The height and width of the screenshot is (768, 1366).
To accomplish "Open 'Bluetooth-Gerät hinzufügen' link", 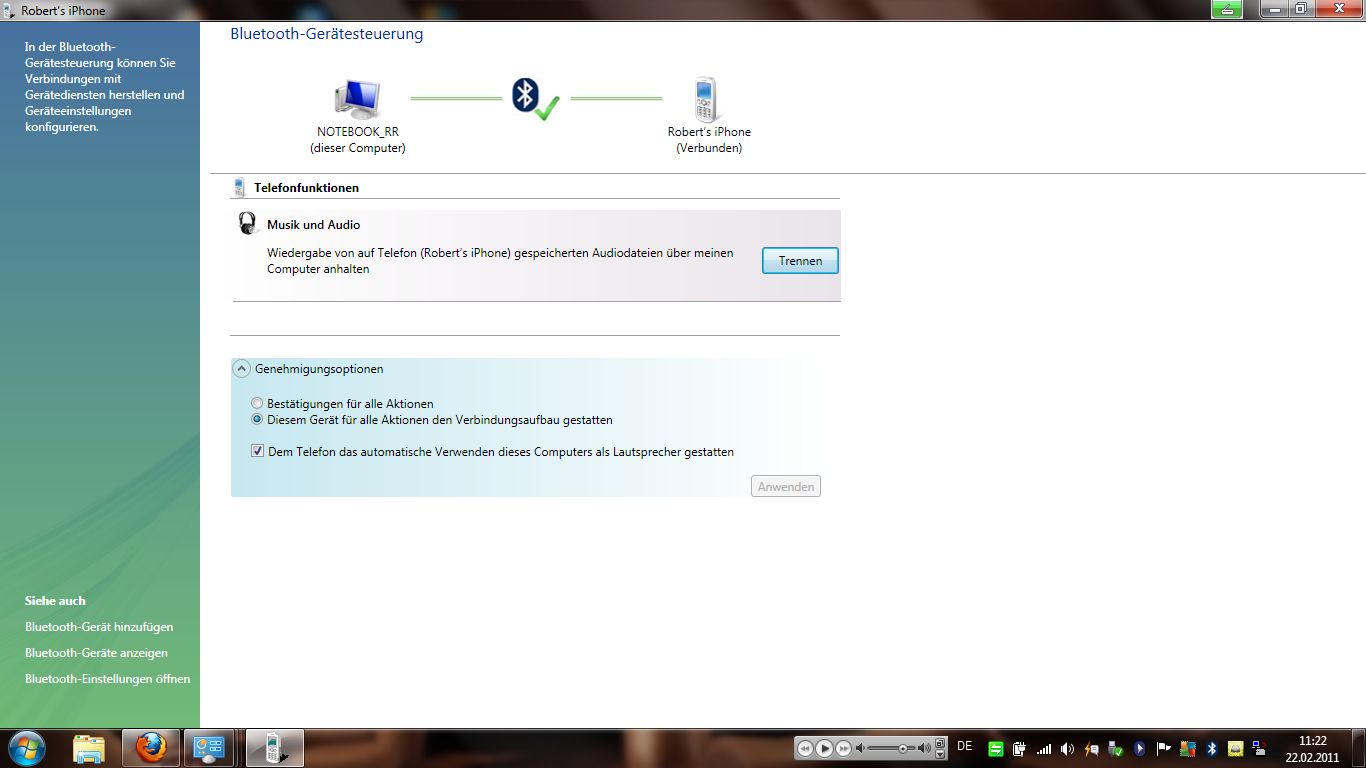I will [99, 627].
